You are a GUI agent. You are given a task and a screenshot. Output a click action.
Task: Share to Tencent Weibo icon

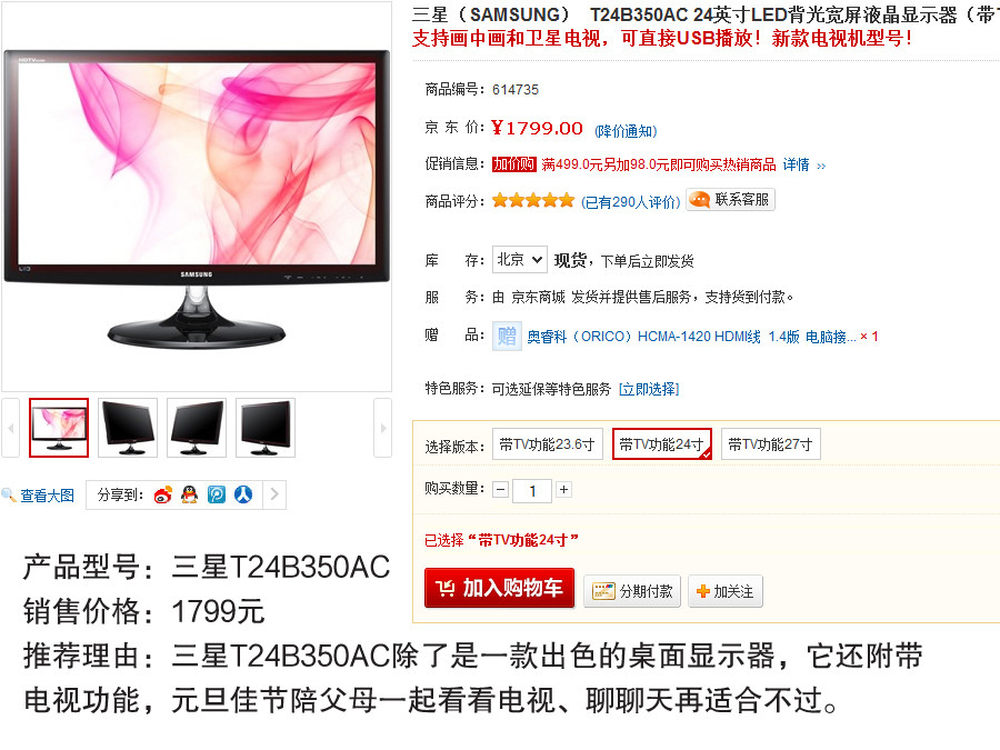tap(216, 495)
